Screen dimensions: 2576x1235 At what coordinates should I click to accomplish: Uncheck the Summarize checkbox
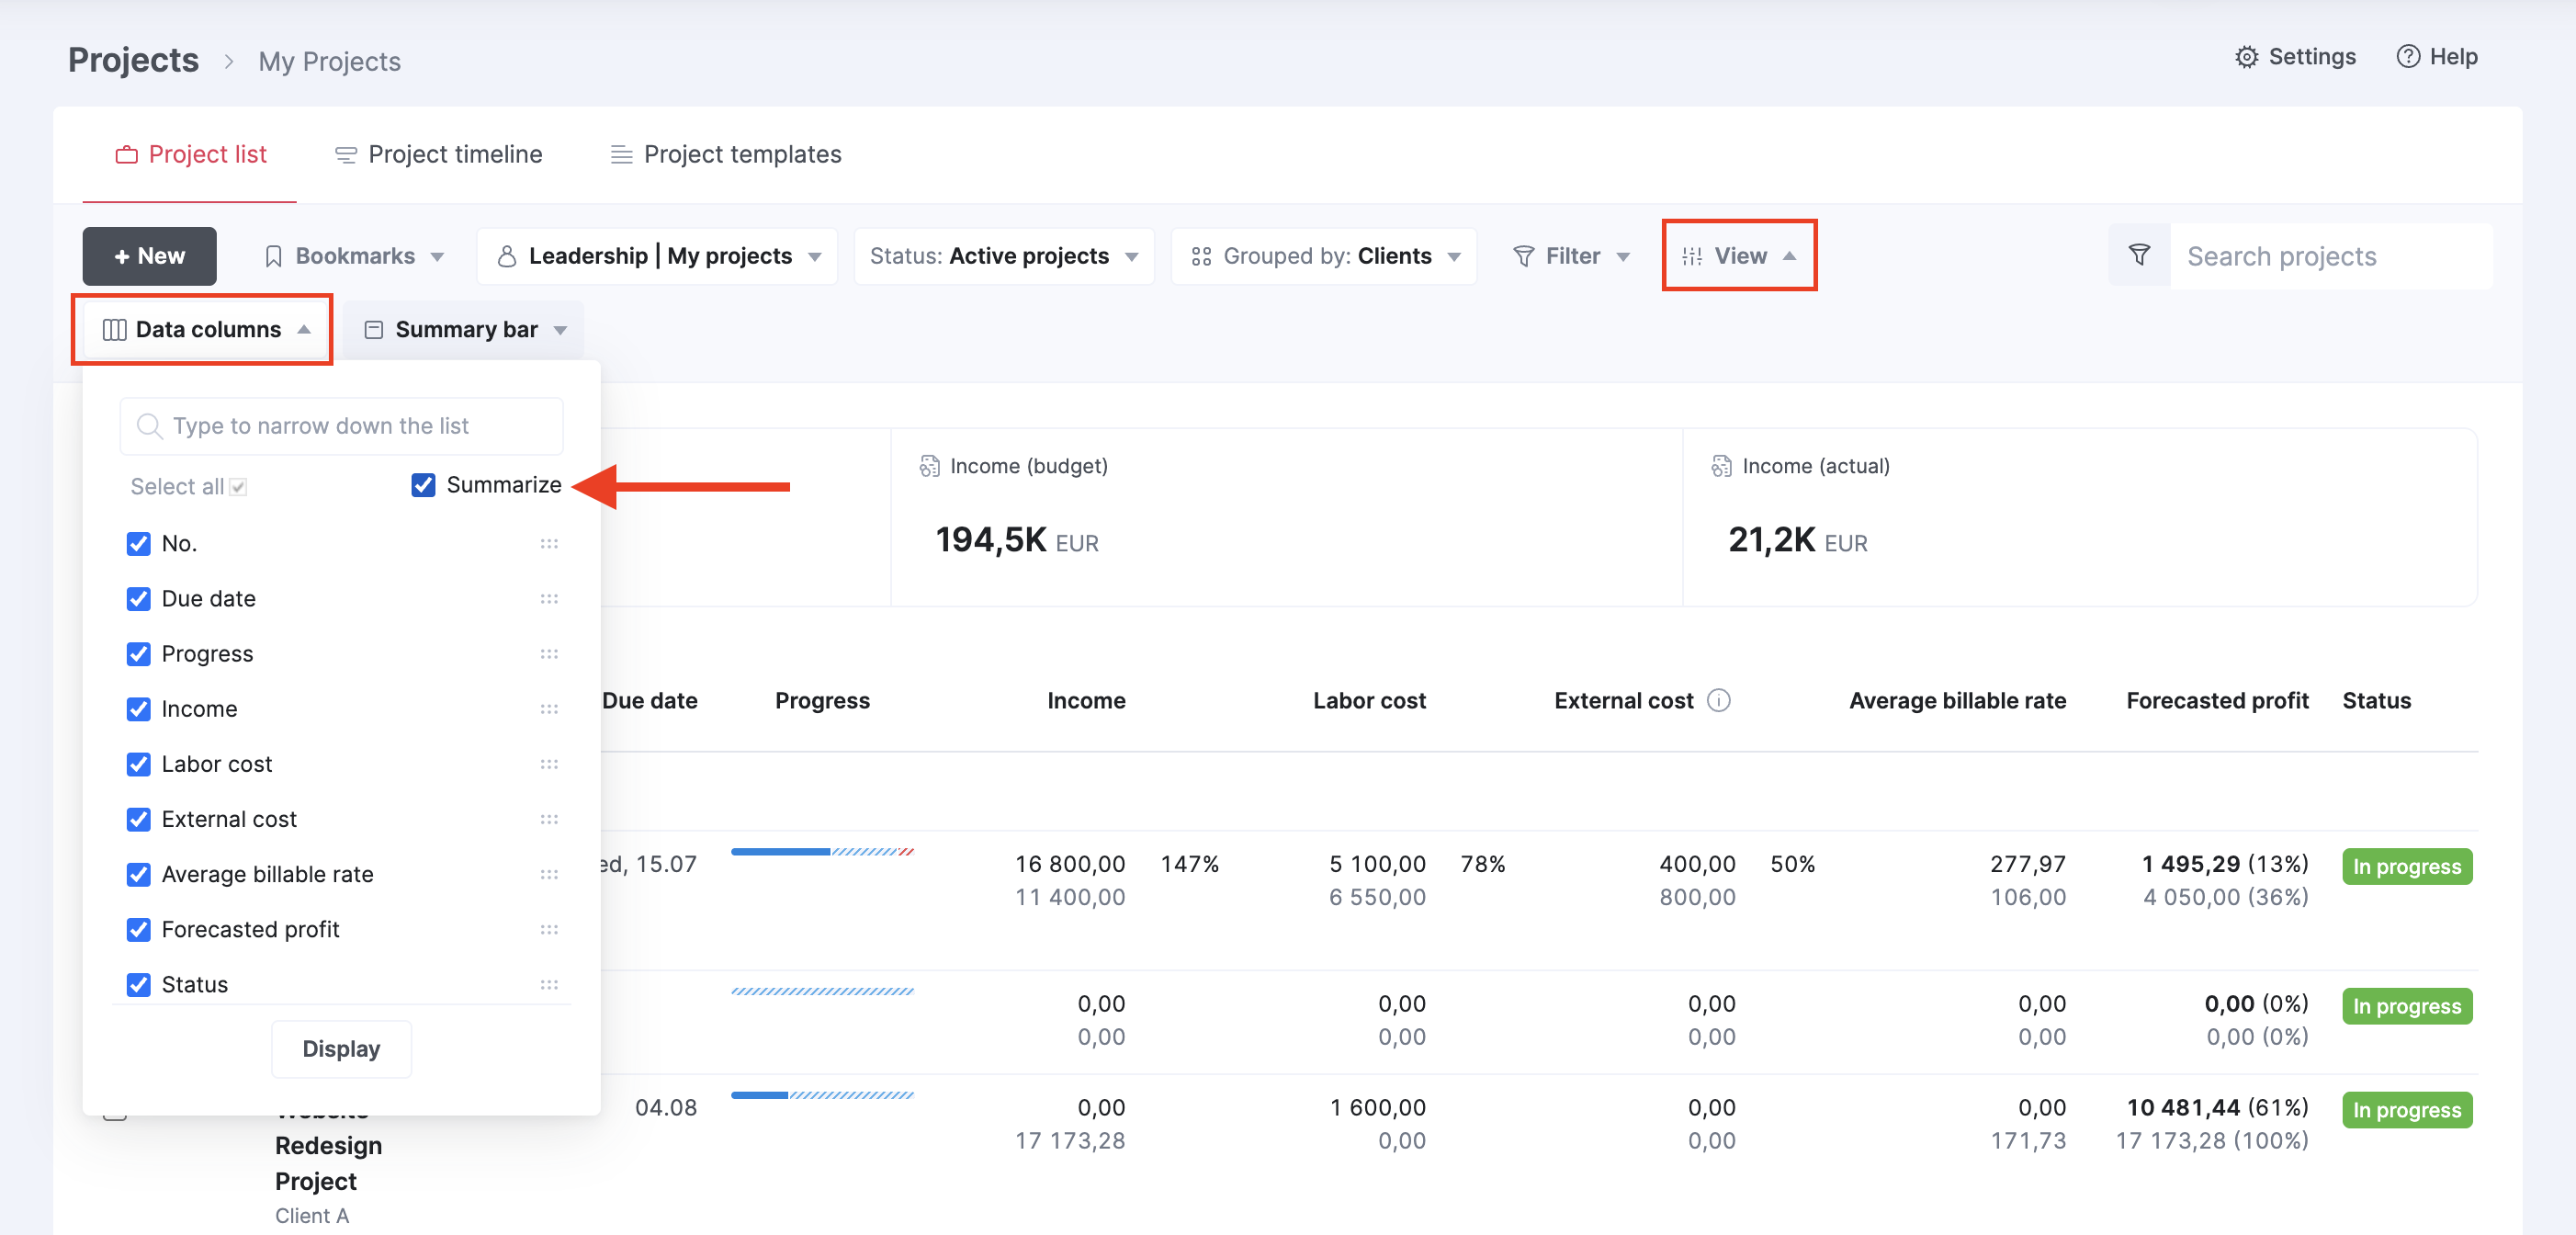click(423, 485)
